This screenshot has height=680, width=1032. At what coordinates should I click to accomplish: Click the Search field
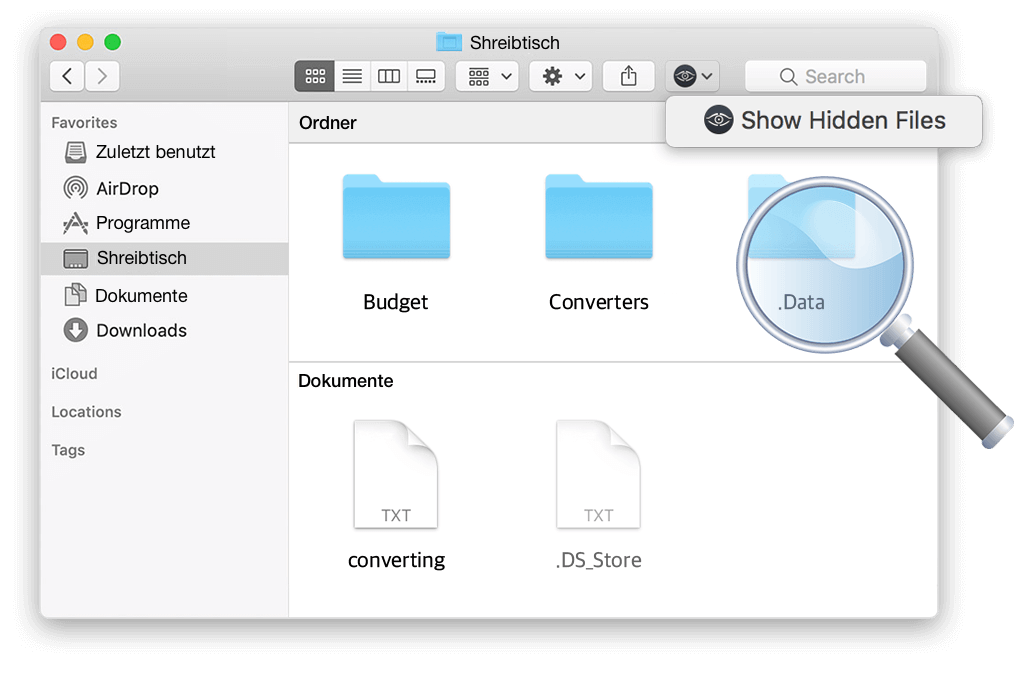pyautogui.click(x=836, y=76)
